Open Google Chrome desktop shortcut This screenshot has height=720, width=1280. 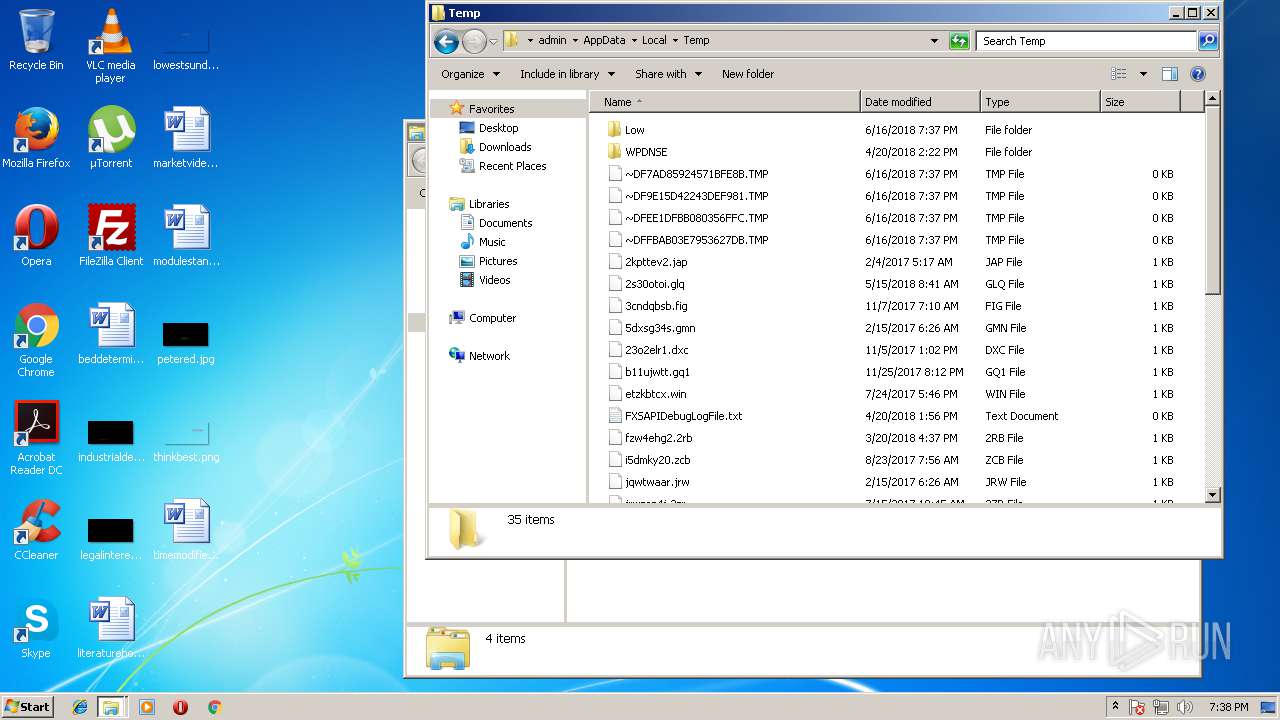click(x=36, y=340)
